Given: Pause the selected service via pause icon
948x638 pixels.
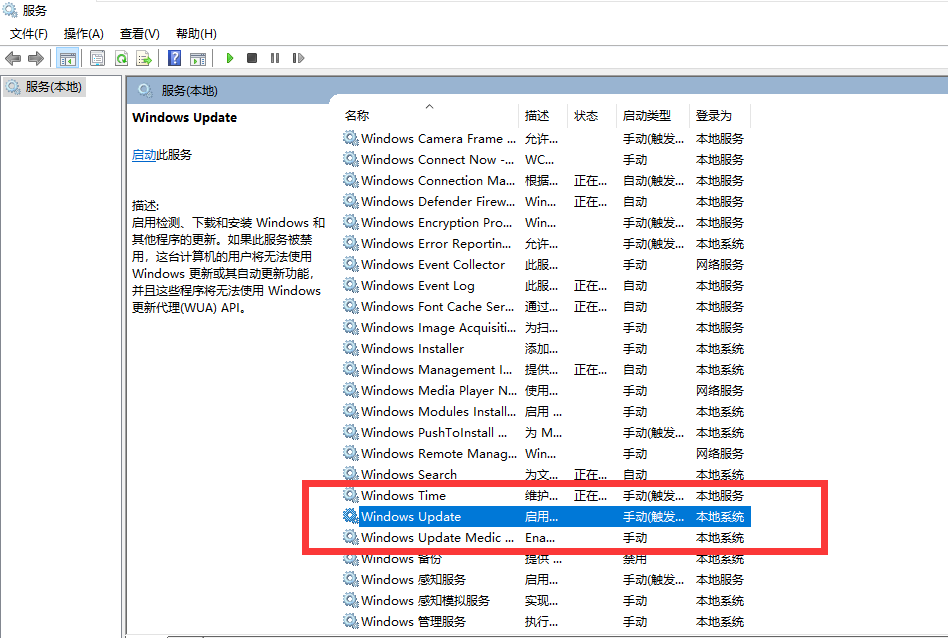Looking at the screenshot, I should (275, 57).
